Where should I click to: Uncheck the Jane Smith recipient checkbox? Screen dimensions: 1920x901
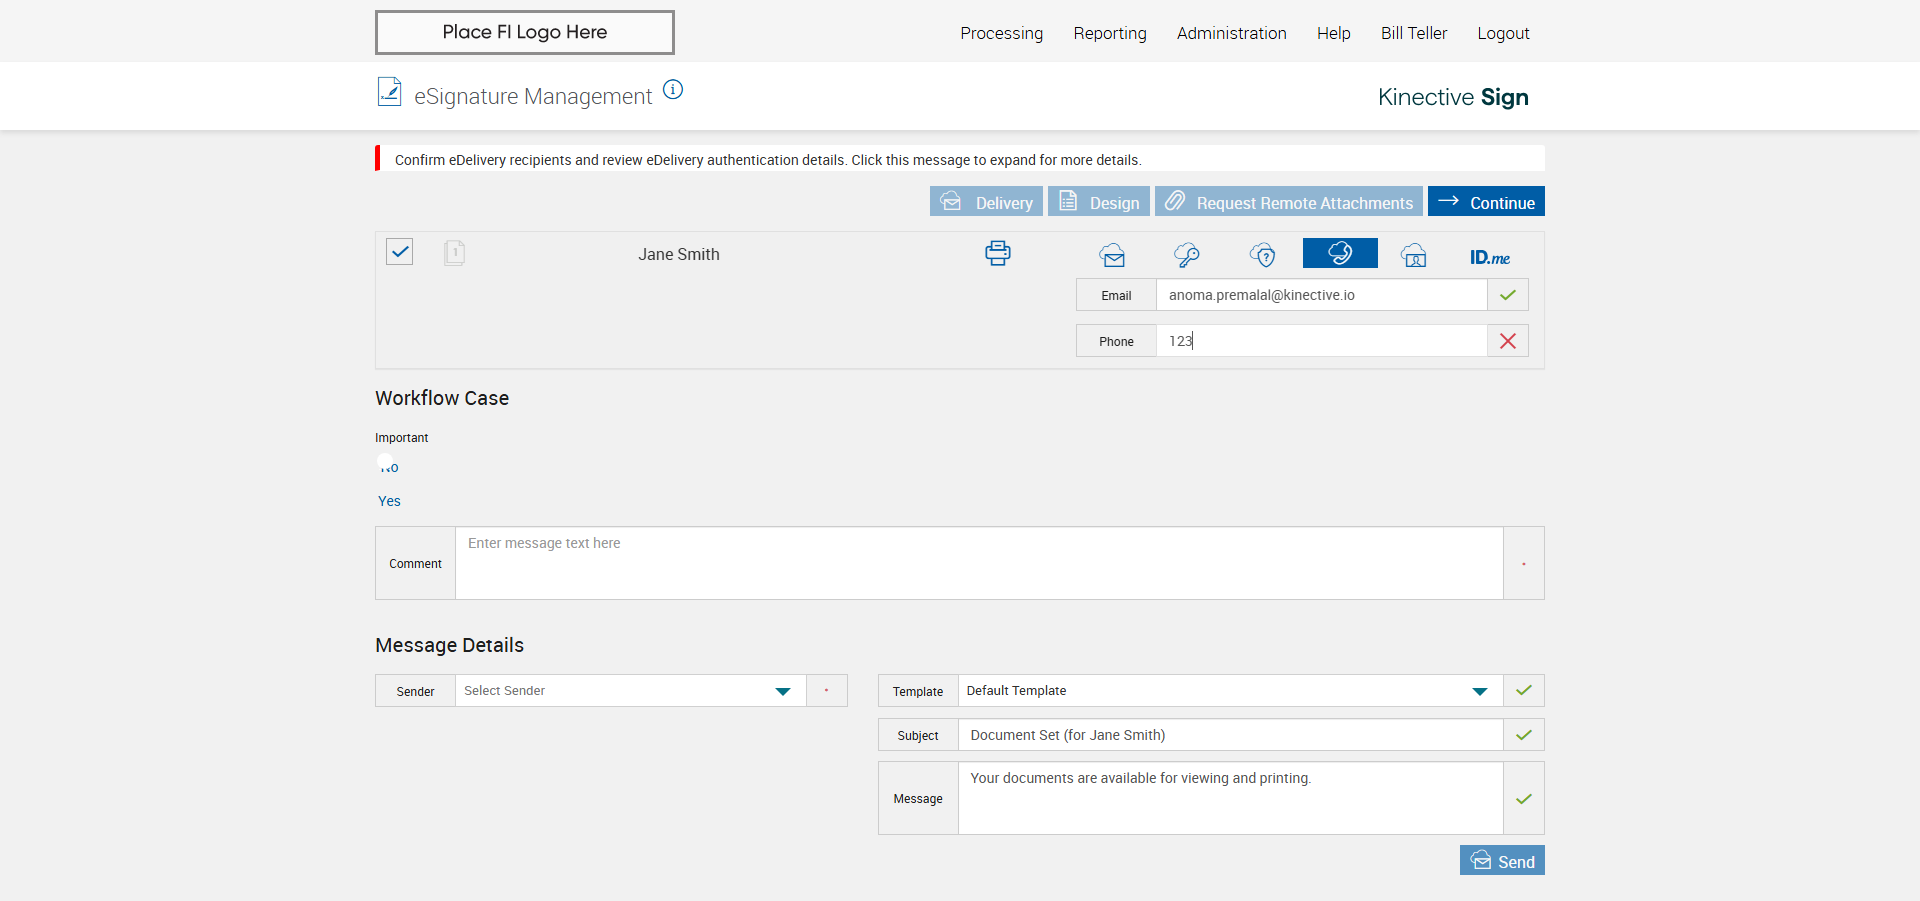400,251
